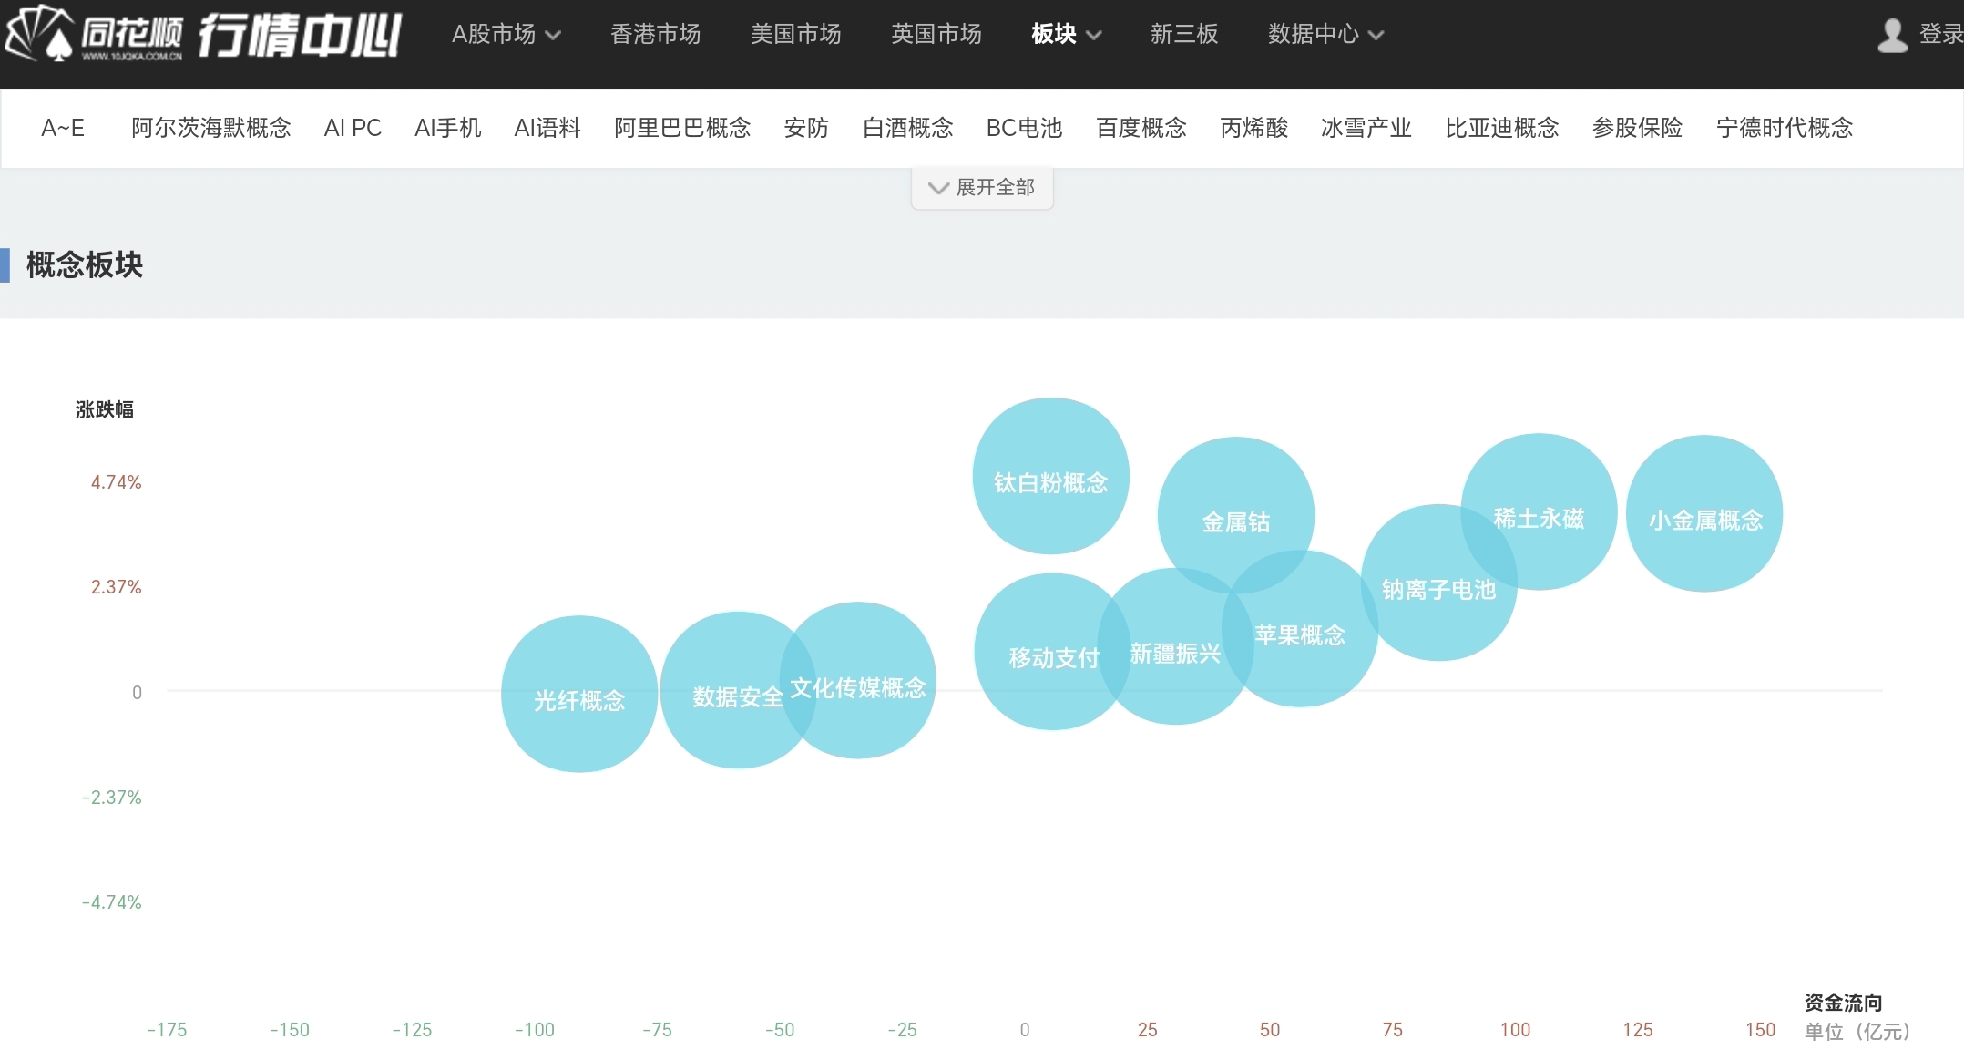Open the 白酒概念 sector tab
Image resolution: width=1964 pixels, height=1048 pixels.
(908, 128)
